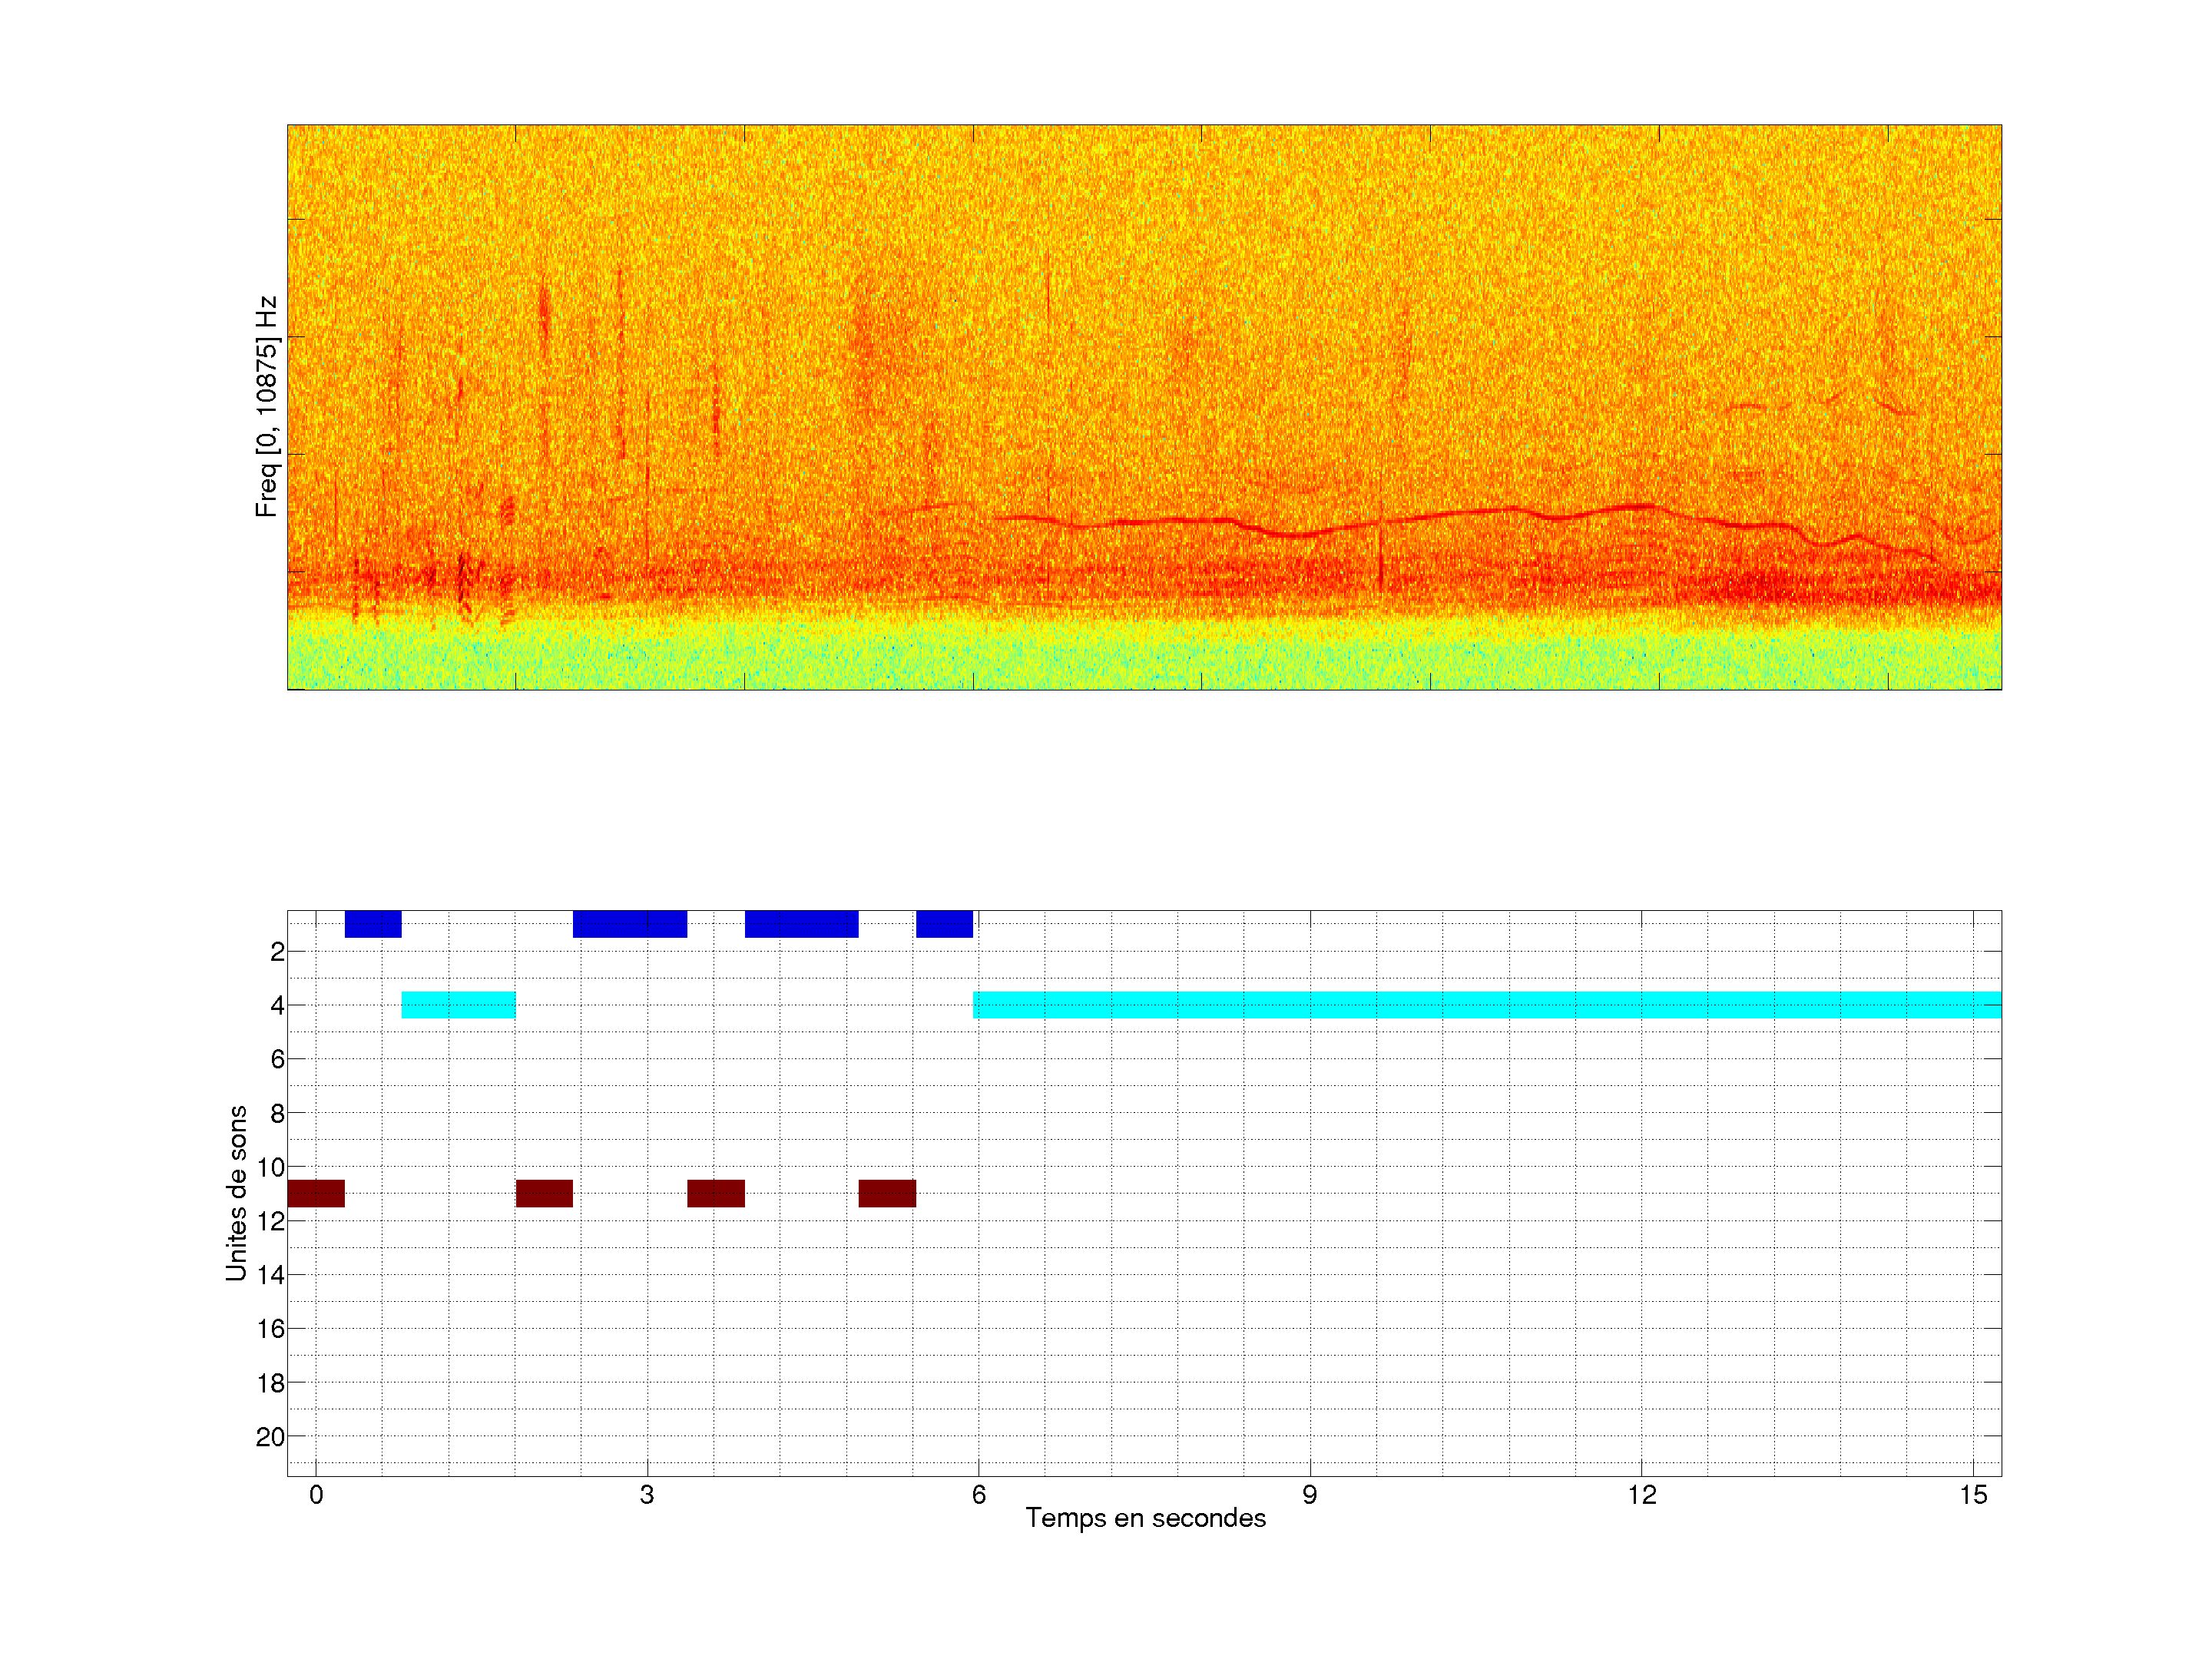Click the third blue bar near 4.5 seconds
The height and width of the screenshot is (1659, 2212).
tap(801, 923)
